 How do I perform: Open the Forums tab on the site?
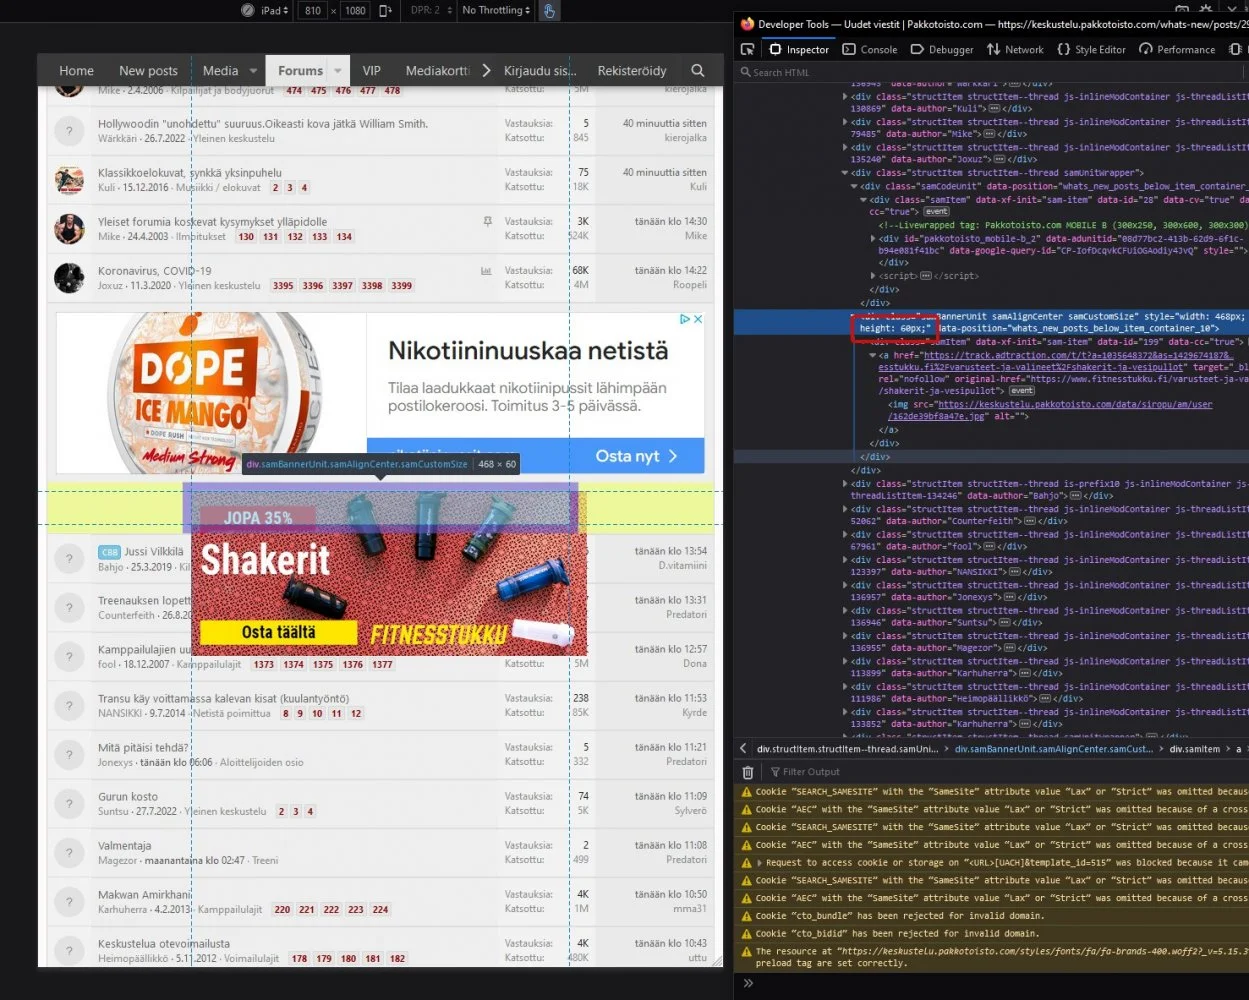pos(298,70)
